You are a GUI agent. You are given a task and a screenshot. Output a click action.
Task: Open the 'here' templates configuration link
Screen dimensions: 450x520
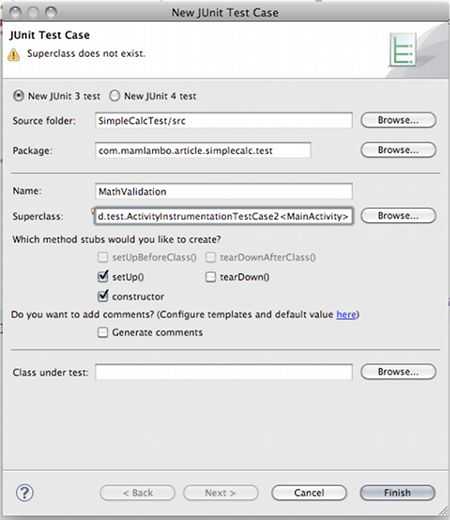[x=346, y=315]
